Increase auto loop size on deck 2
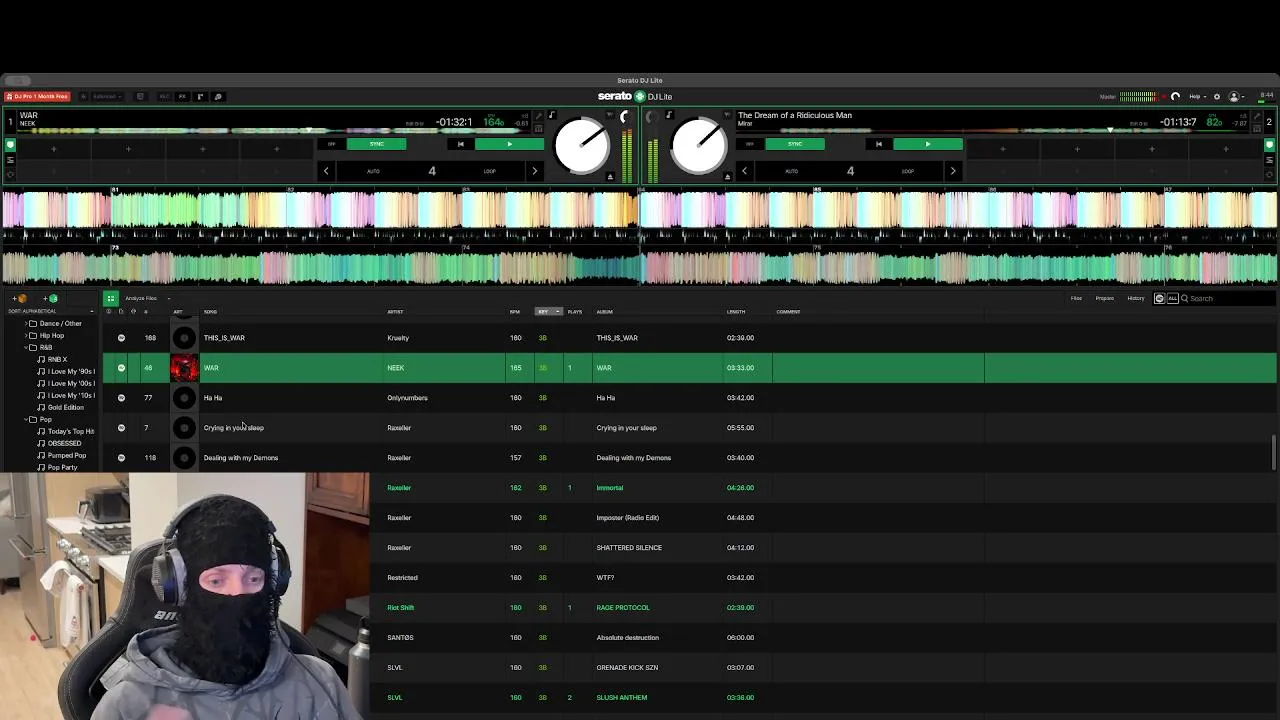 952,171
